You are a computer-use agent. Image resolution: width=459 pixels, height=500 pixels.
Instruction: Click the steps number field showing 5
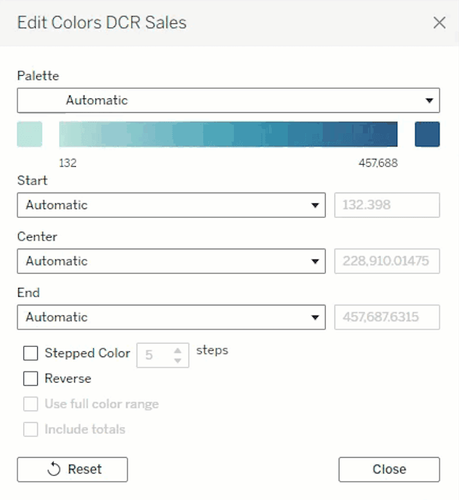click(x=155, y=355)
